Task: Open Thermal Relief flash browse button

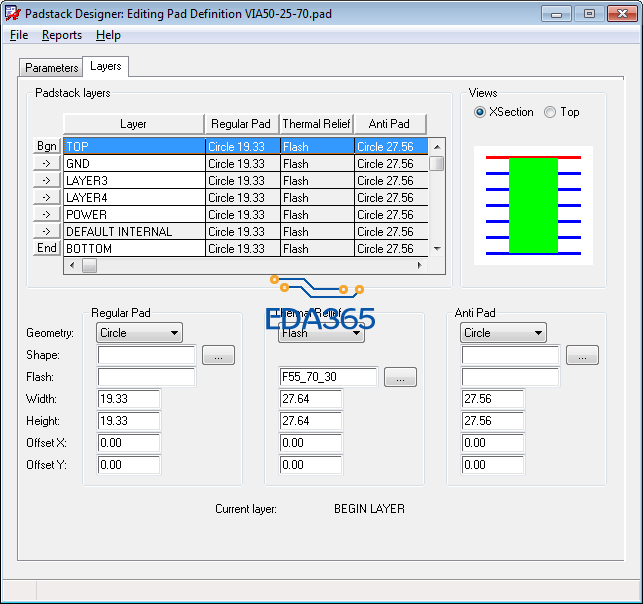Action: pos(400,377)
